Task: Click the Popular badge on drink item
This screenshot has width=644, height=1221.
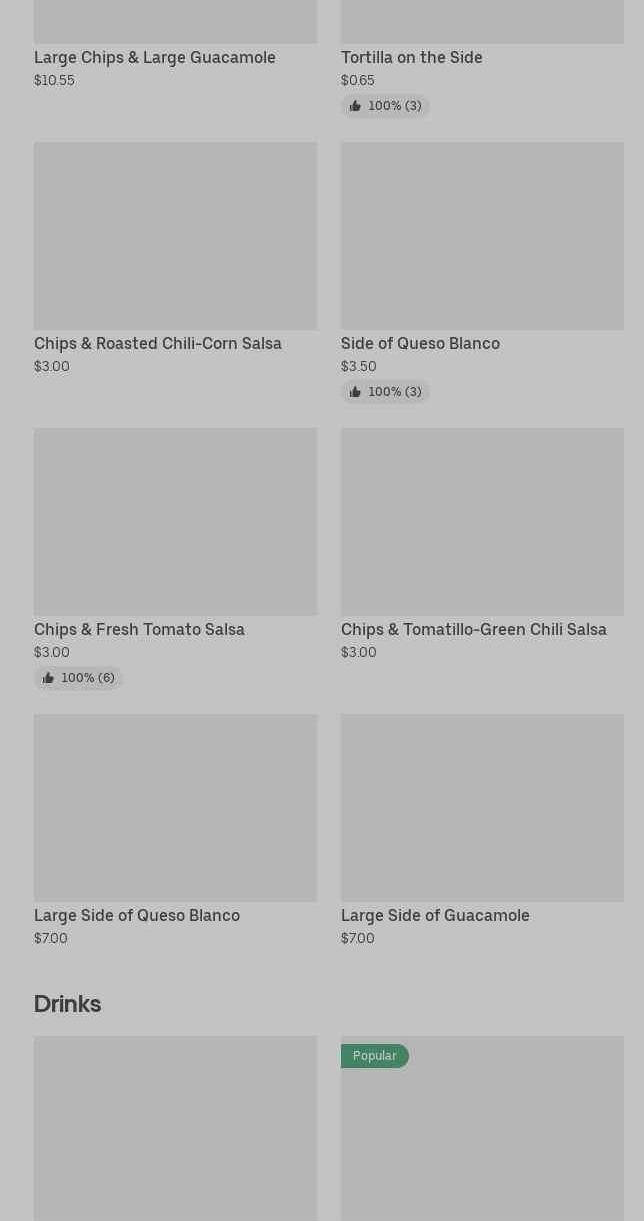Action: [x=374, y=1056]
